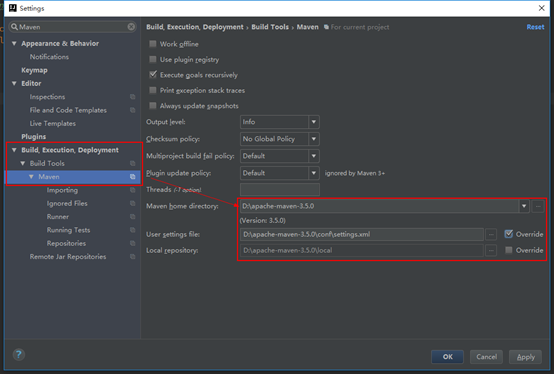The image size is (554, 374).
Task: Toggle Override for user settings file
Action: point(509,234)
